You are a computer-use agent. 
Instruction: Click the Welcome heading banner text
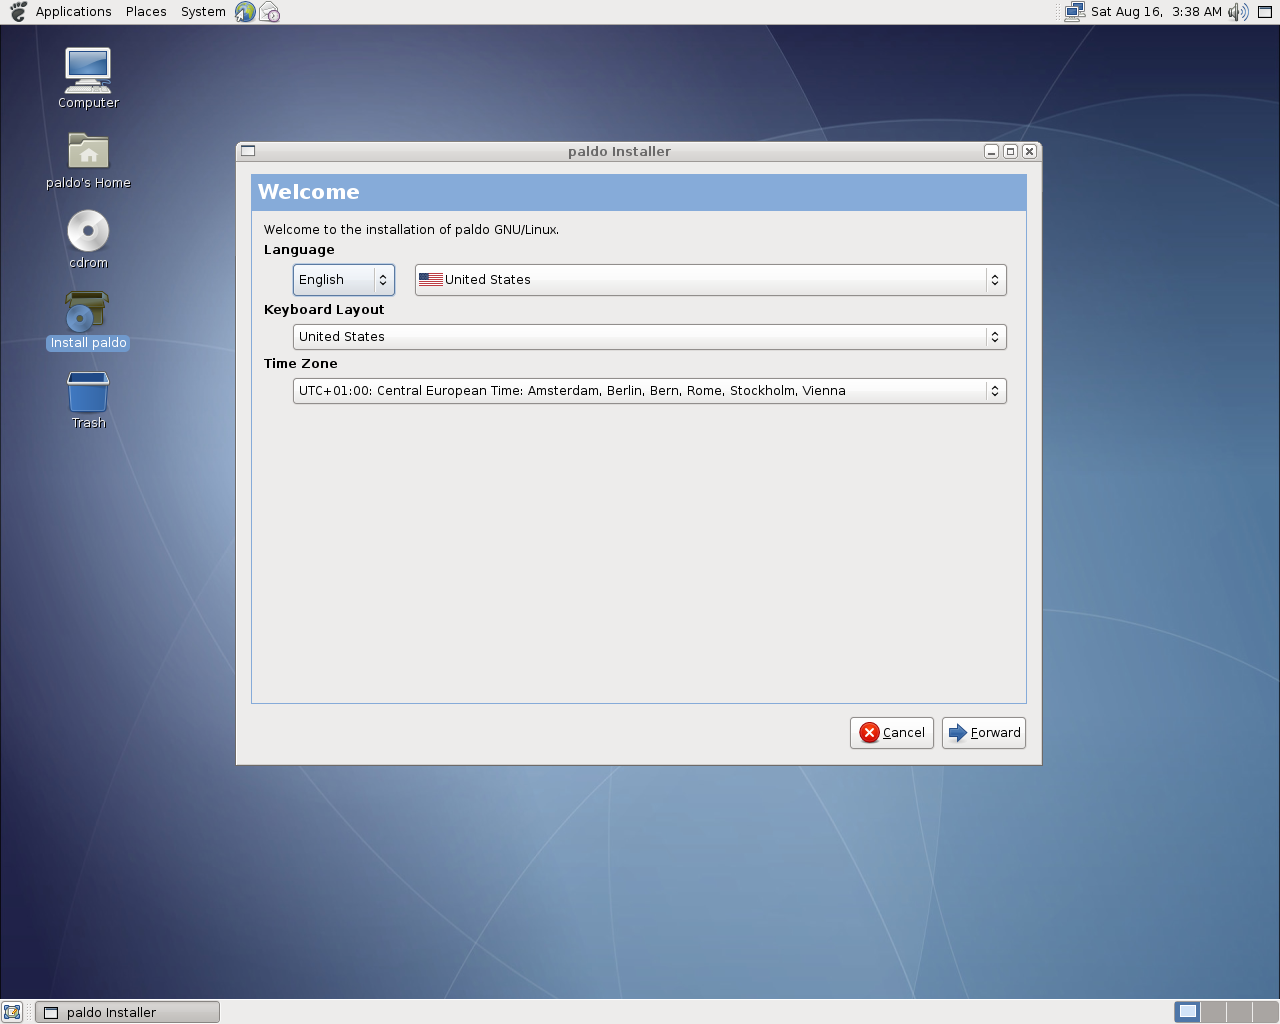click(308, 192)
